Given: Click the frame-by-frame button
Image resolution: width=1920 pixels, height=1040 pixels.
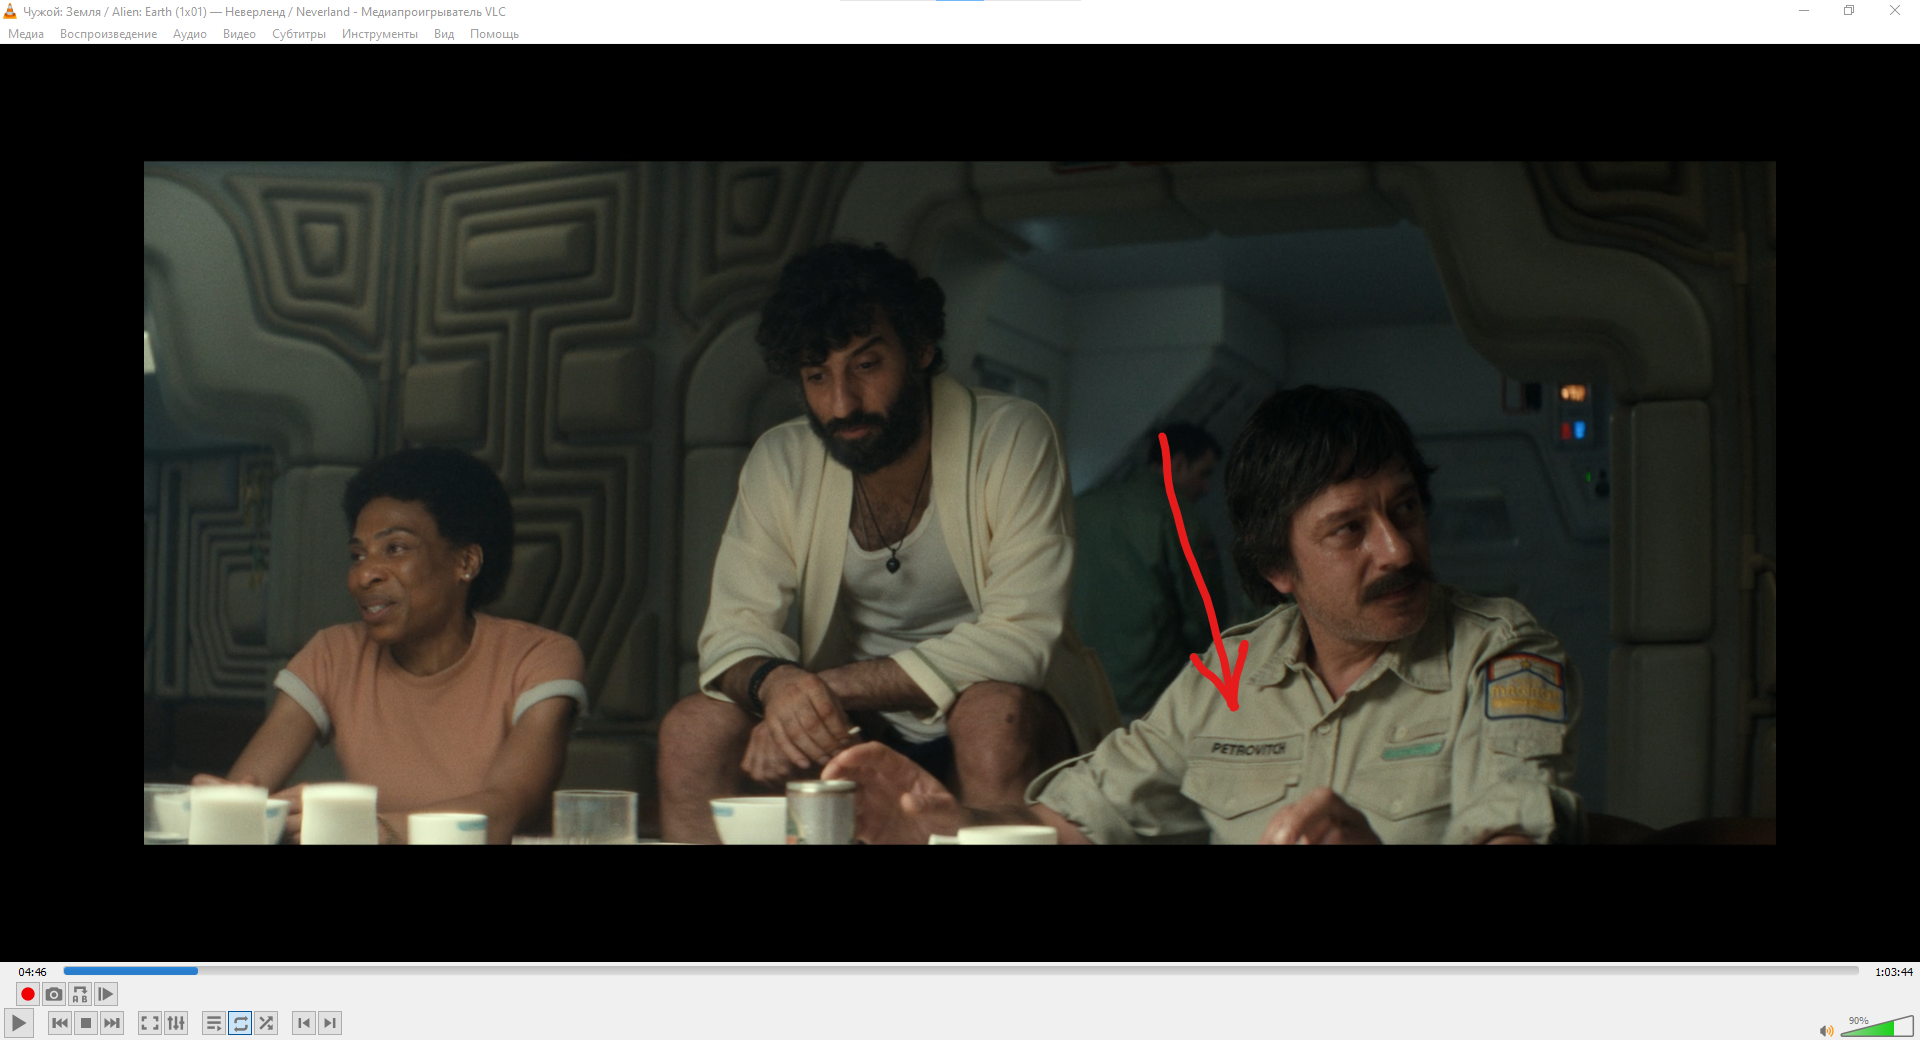Looking at the screenshot, I should click(106, 994).
